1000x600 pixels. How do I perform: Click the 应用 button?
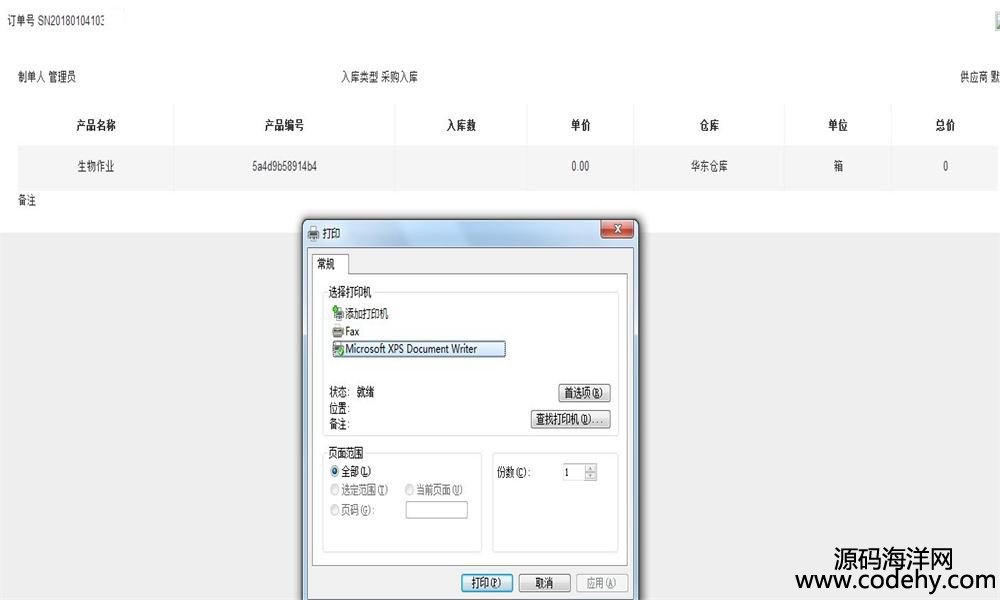click(x=601, y=583)
